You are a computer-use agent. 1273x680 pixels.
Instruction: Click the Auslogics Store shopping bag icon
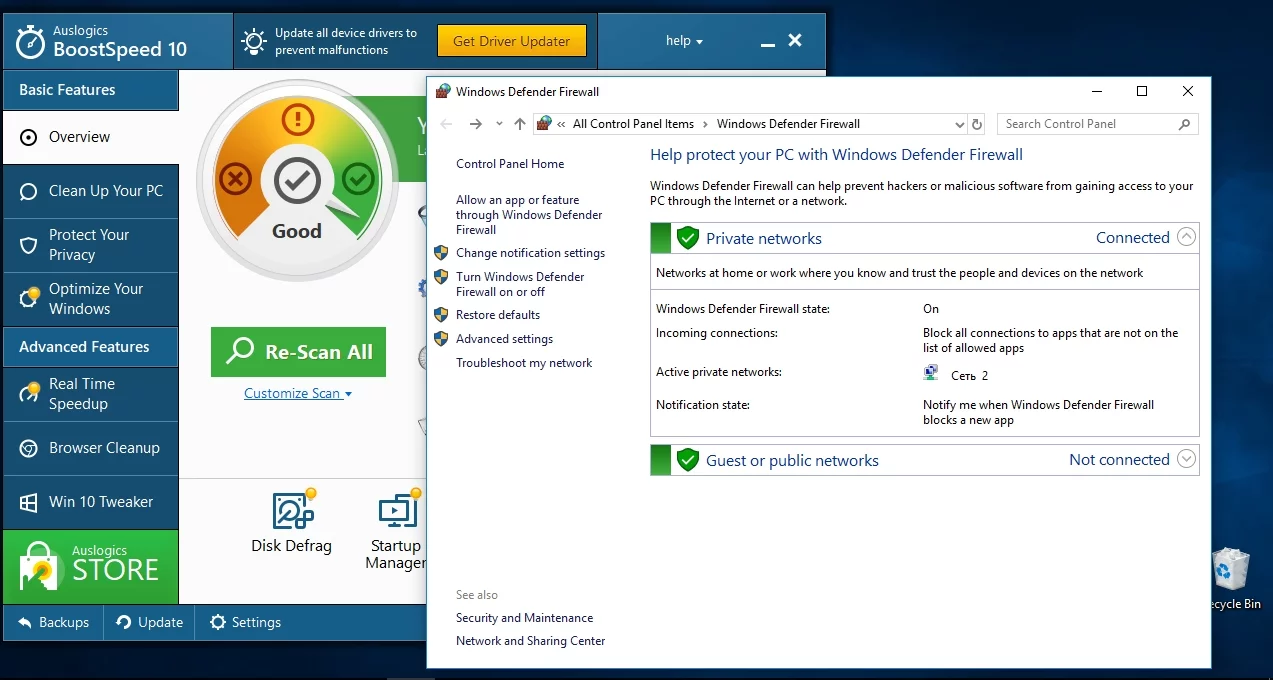tap(39, 566)
